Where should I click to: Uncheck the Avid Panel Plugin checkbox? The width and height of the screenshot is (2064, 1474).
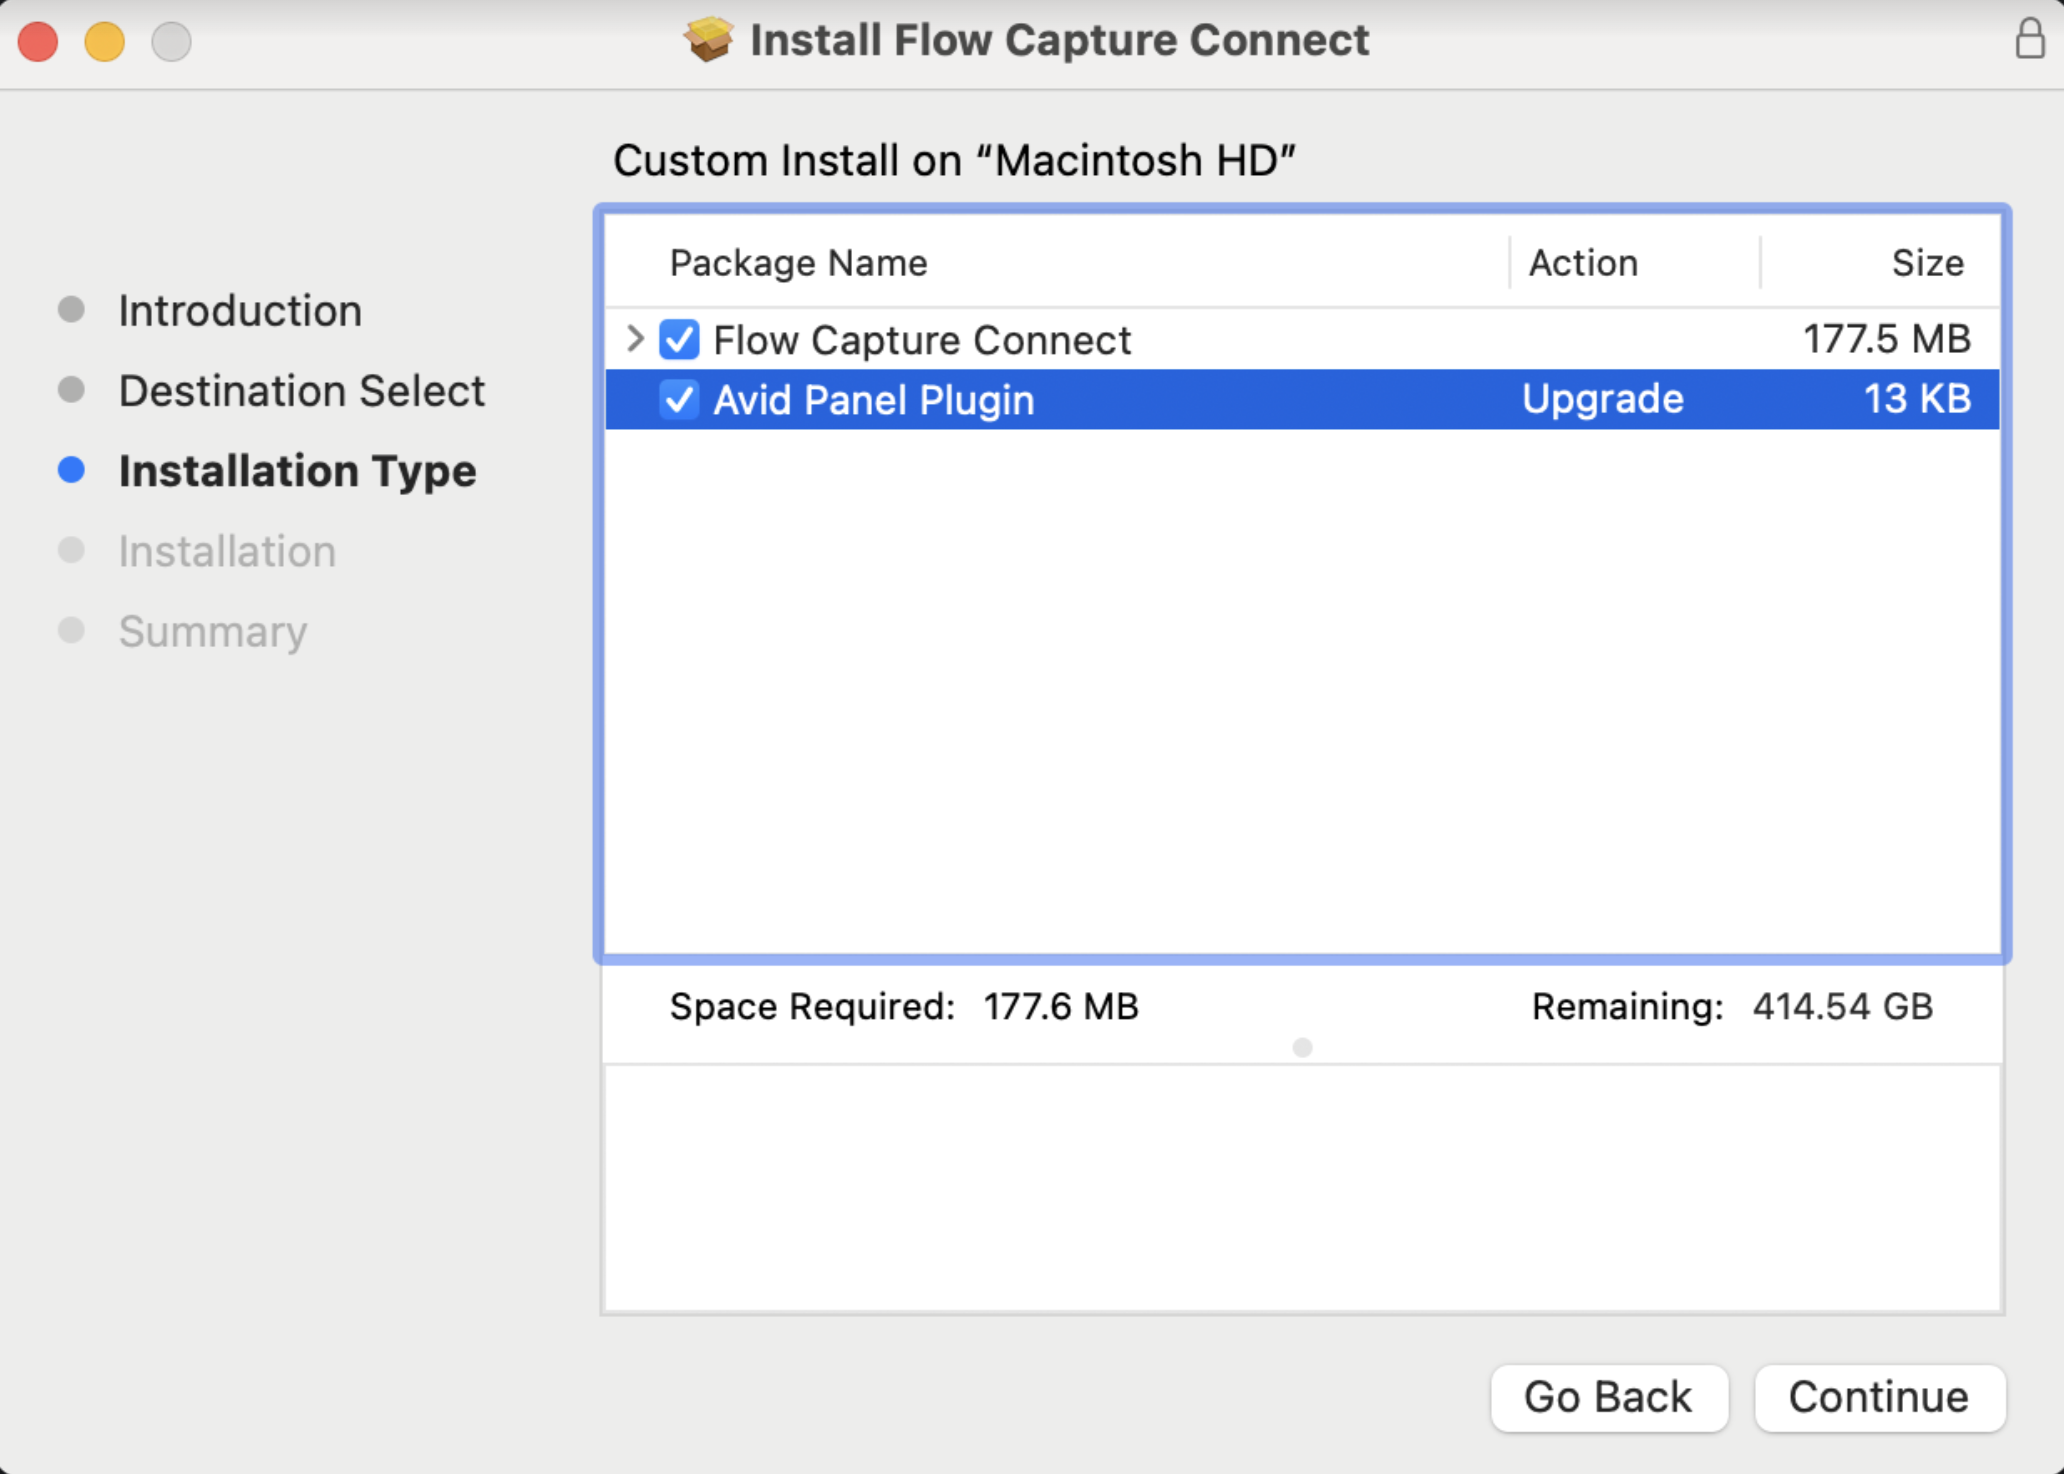tap(679, 400)
